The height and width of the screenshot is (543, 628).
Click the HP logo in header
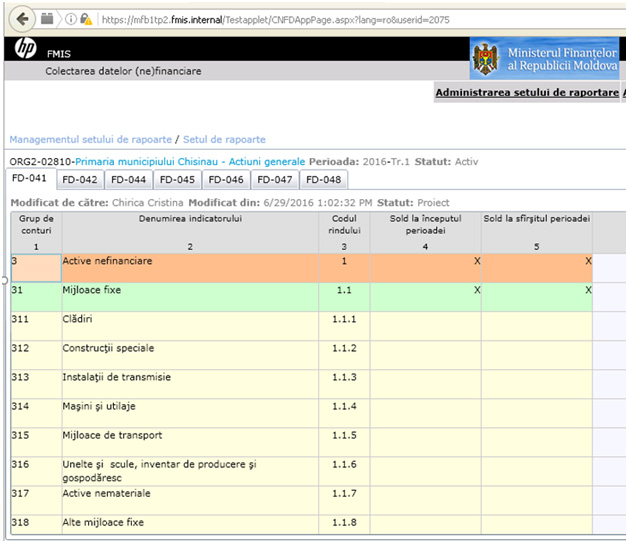[26, 48]
